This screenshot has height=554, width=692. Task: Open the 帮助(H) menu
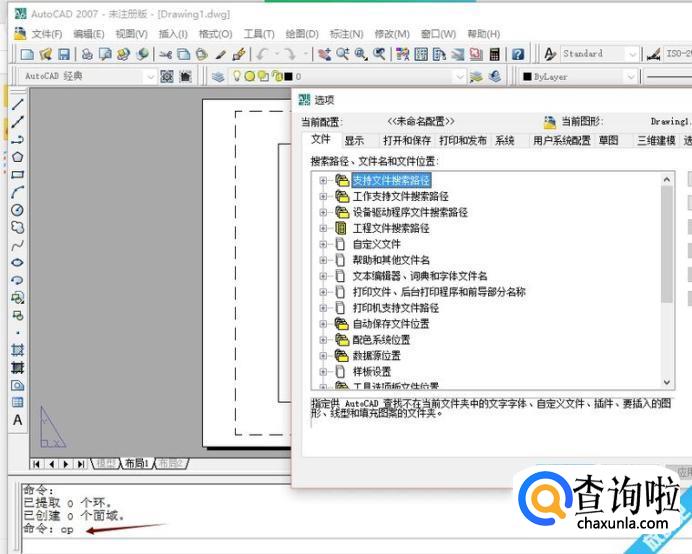[x=484, y=34]
